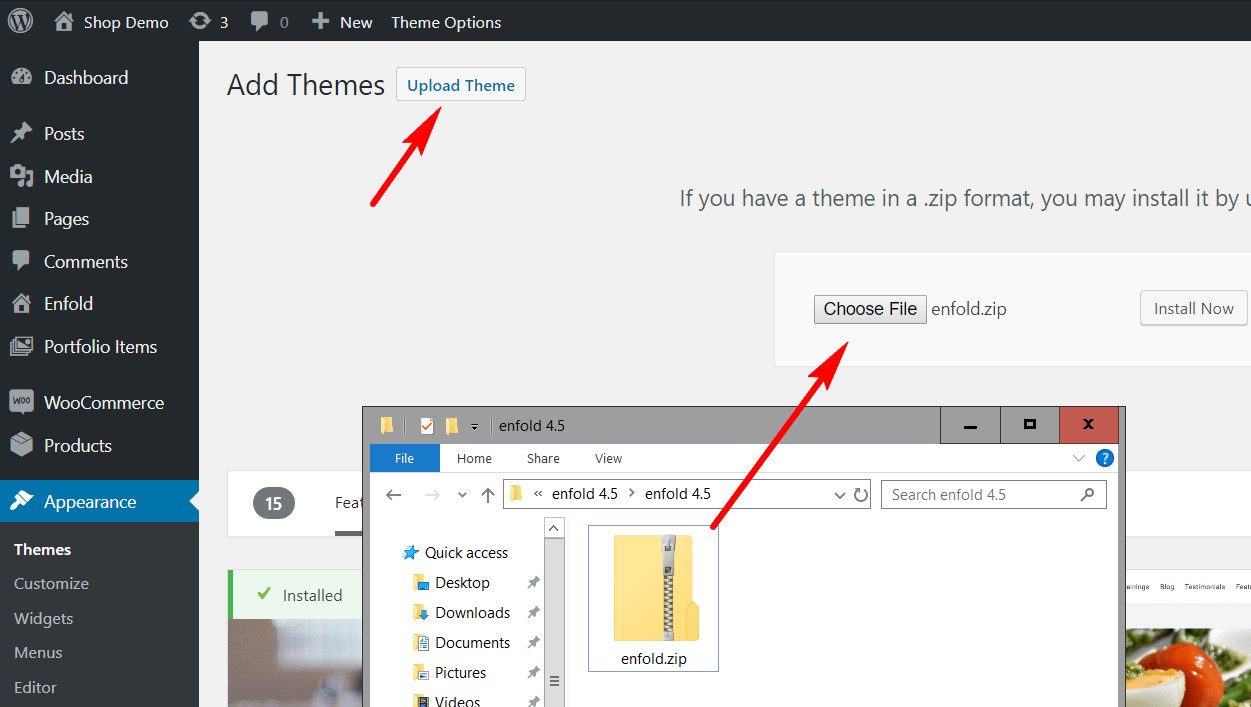Open Editor submenu link

(35, 687)
